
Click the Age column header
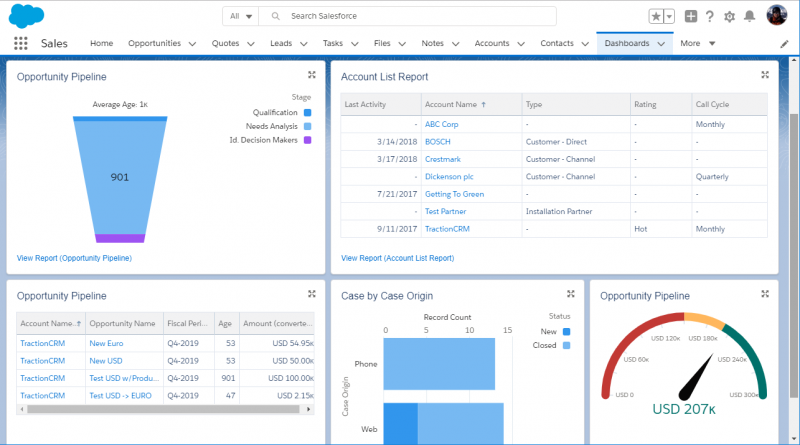tap(227, 323)
